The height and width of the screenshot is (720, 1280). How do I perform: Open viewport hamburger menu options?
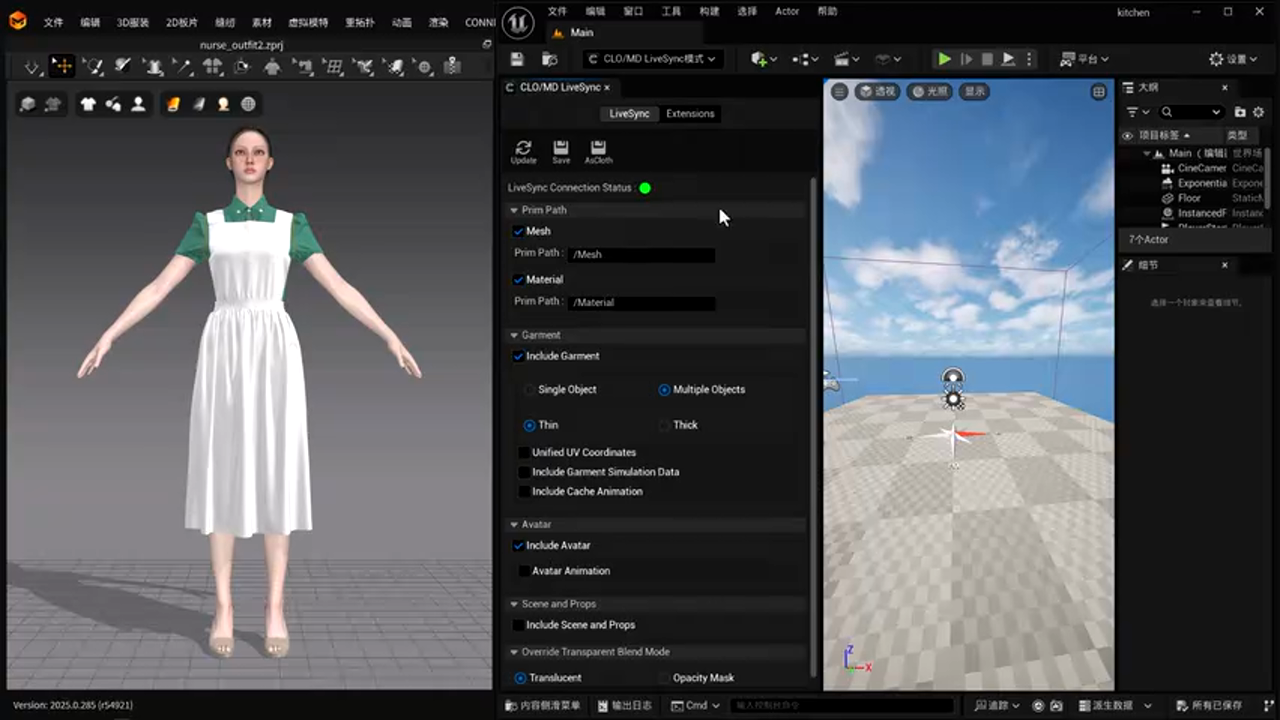[839, 91]
